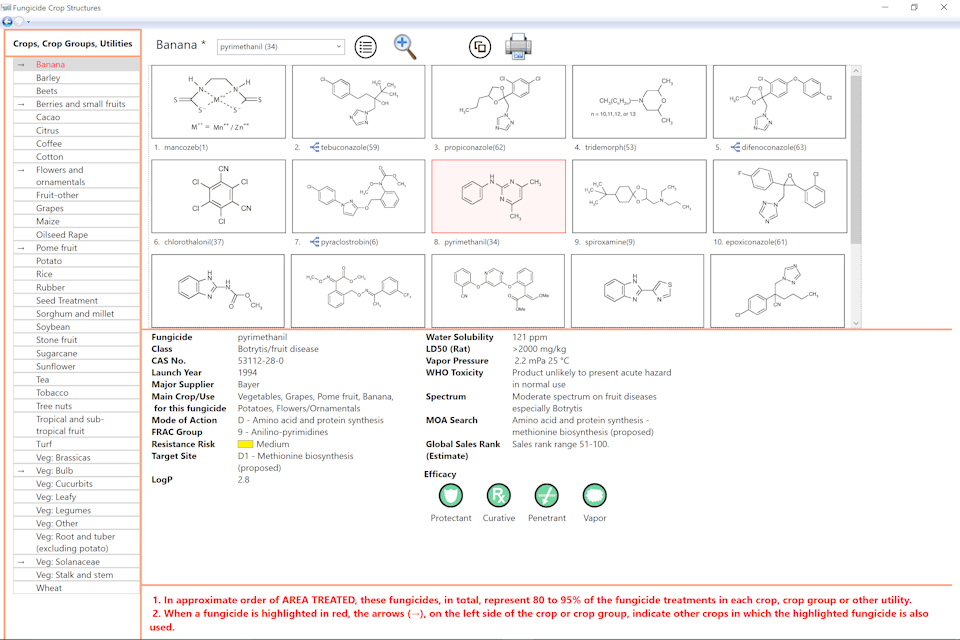Screen dimensions: 960x640
Task: Select the chlorothalonil structure thumbnail
Action: [x=217, y=197]
